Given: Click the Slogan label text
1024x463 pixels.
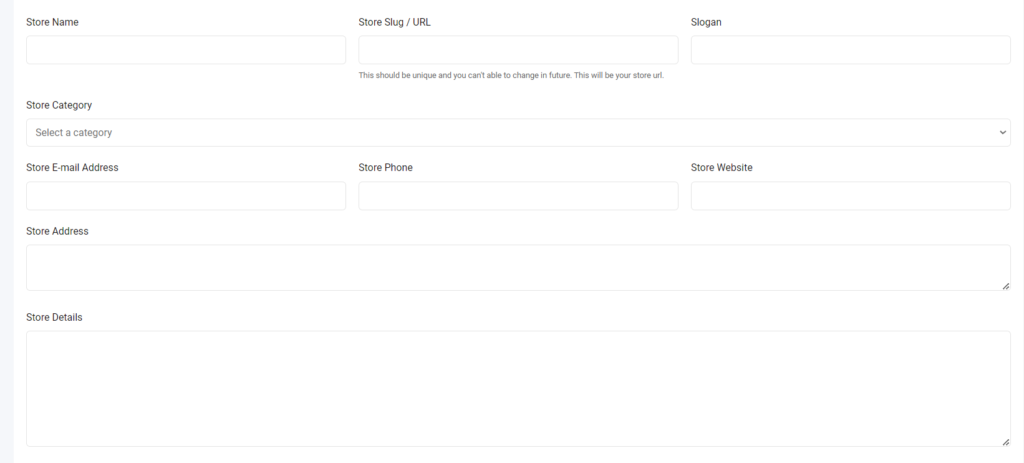Looking at the screenshot, I should (706, 22).
